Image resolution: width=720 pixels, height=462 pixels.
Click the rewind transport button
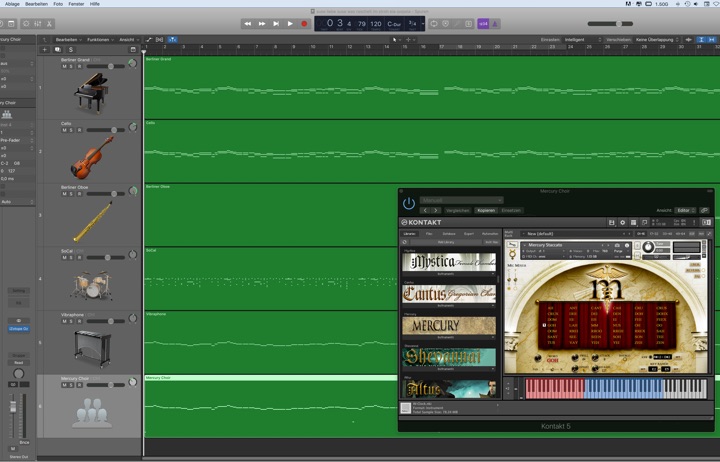coord(248,23)
